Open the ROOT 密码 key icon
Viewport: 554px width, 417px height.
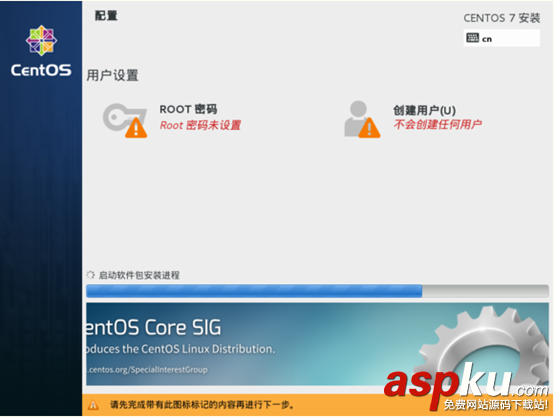click(125, 120)
